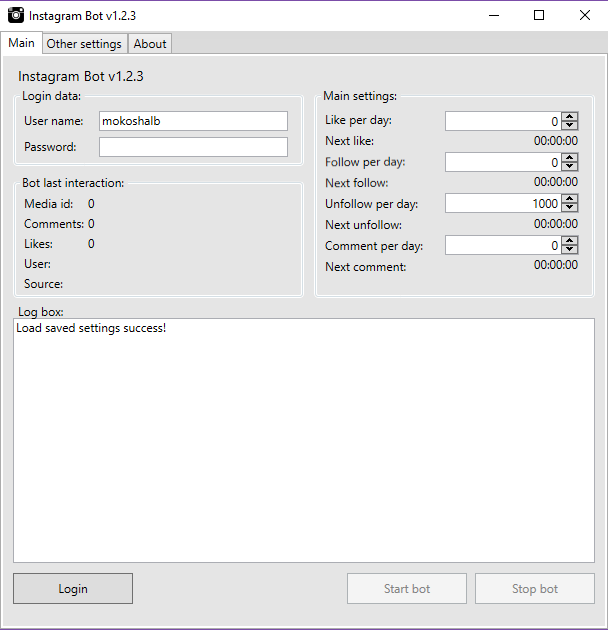The image size is (608, 630).
Task: Click the 'Load saved settings success!' log line
Action: click(x=91, y=328)
